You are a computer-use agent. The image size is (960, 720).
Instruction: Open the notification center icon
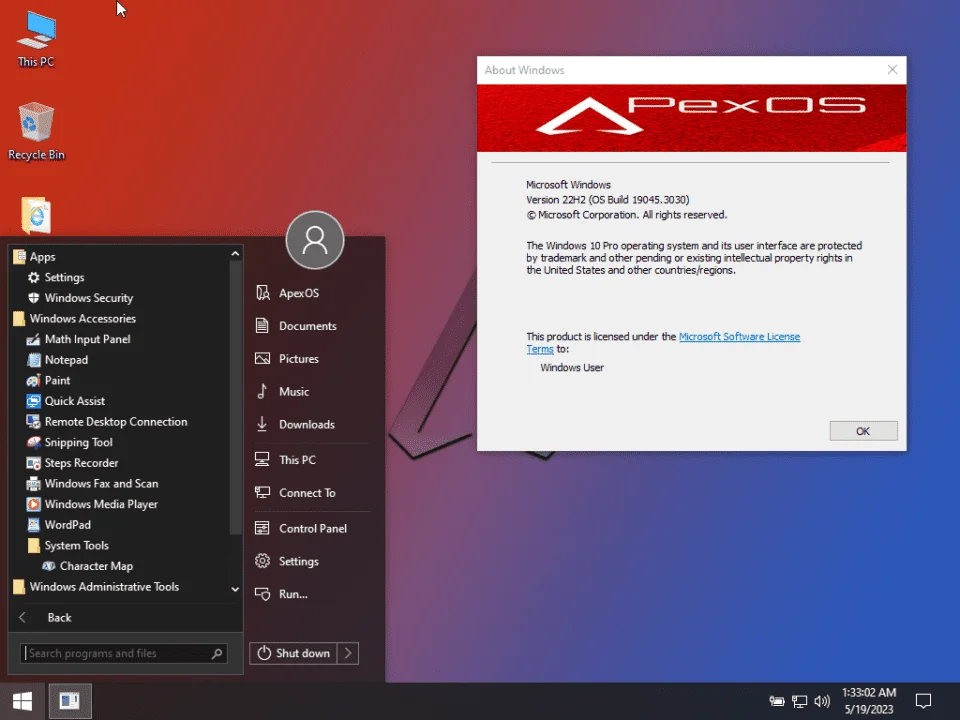pyautogui.click(x=923, y=700)
